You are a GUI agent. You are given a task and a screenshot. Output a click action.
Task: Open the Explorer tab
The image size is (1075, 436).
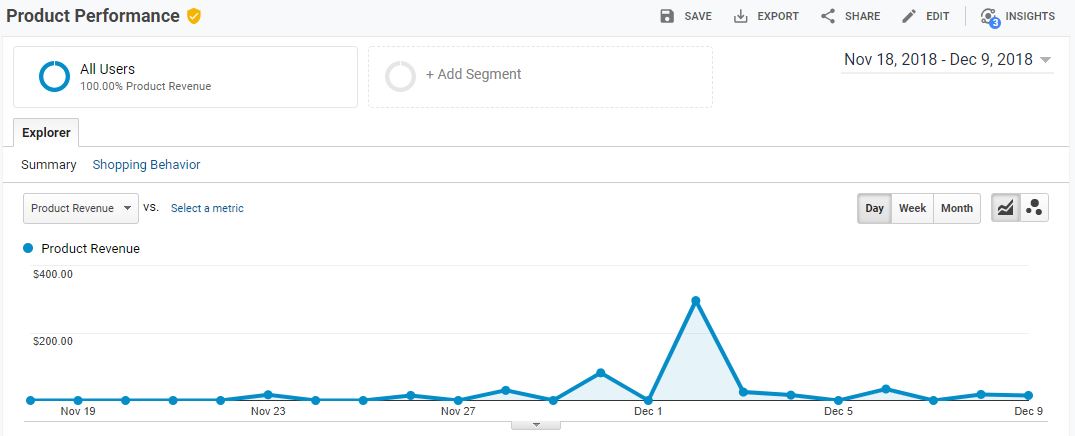46,132
